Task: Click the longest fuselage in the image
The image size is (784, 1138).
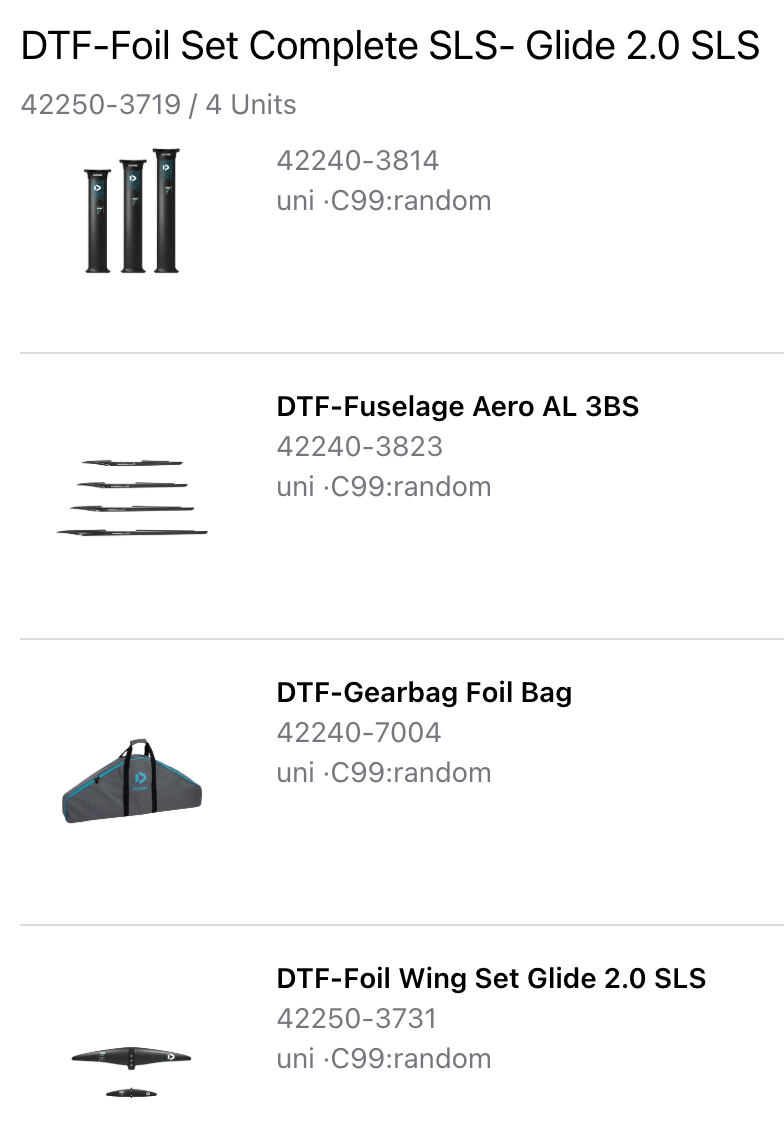Action: 132,532
